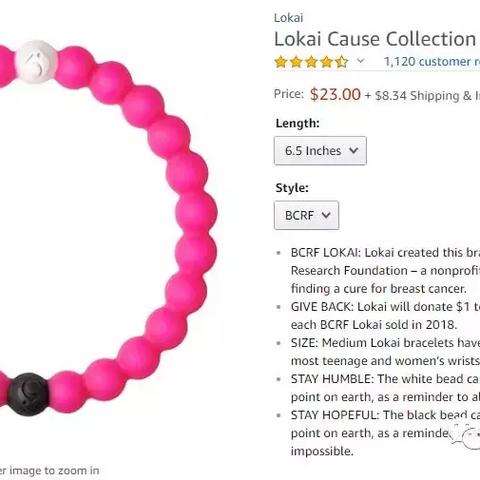480x480 pixels.
Task: Click the STAY HUMBLE bullet description
Action: (x=385, y=388)
